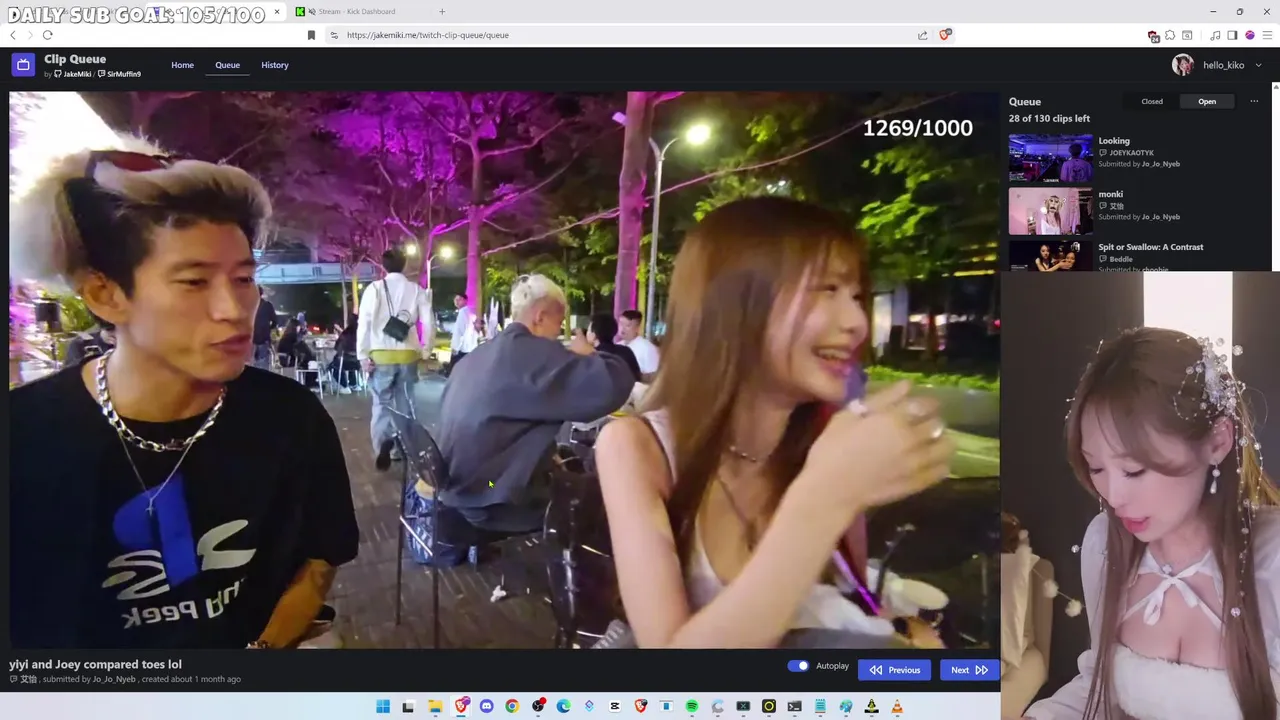Viewport: 1280px width, 720px height.
Task: Open VLC media player from taskbar
Action: pos(897,707)
